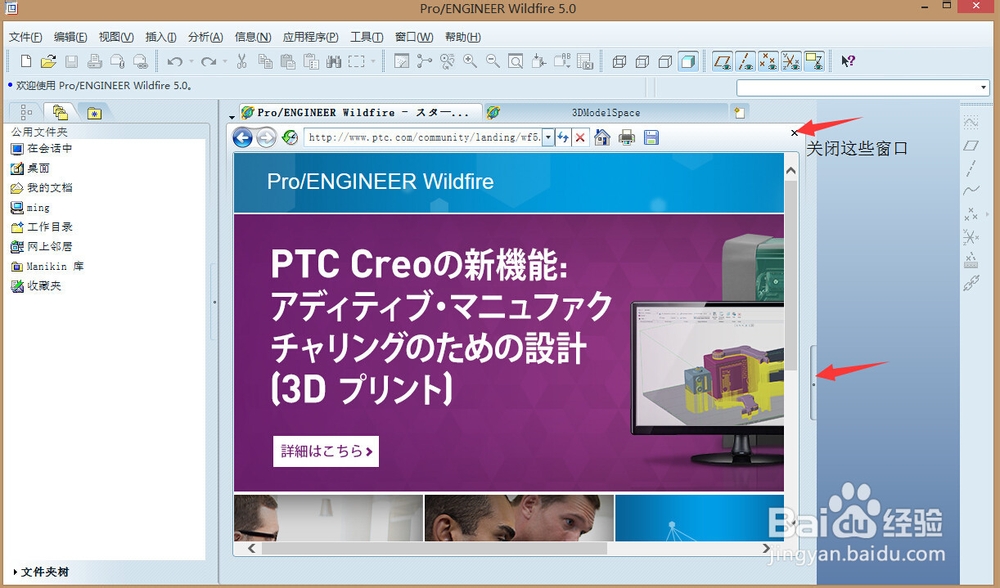Refit the view with the Refit icon

pyautogui.click(x=516, y=61)
